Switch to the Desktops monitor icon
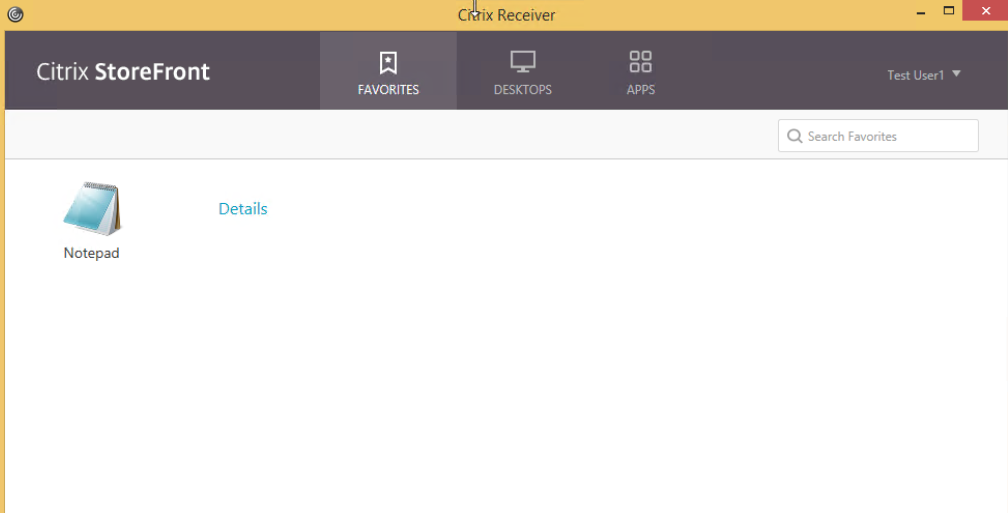 tap(523, 62)
